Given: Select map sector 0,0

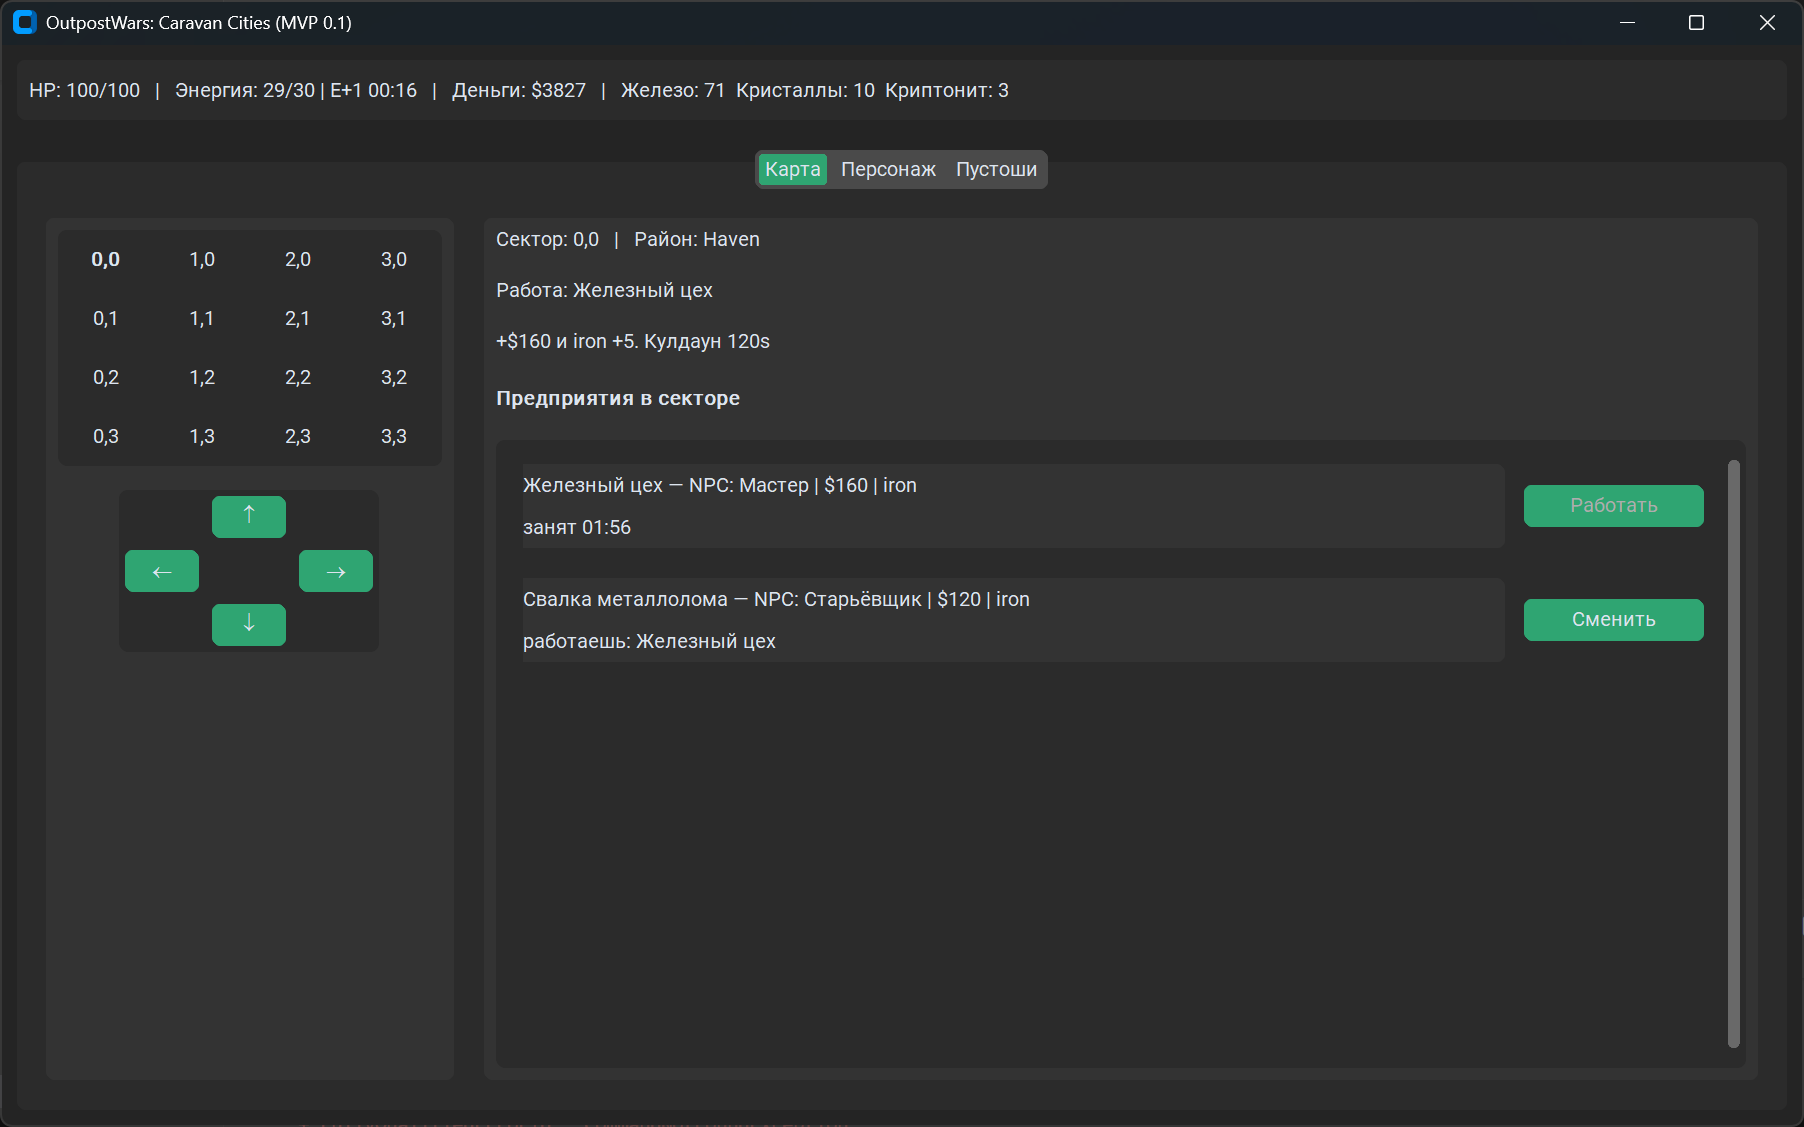Looking at the screenshot, I should pos(105,260).
